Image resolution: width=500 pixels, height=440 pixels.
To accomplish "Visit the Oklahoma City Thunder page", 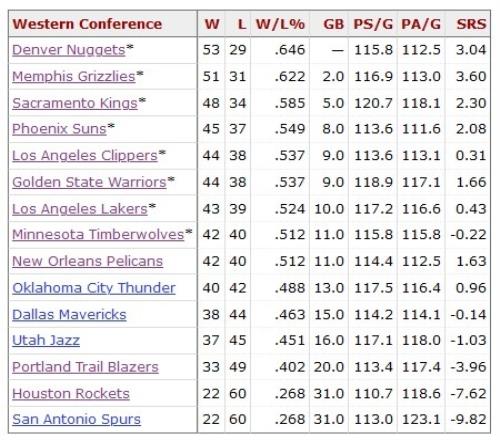I will (x=94, y=288).
